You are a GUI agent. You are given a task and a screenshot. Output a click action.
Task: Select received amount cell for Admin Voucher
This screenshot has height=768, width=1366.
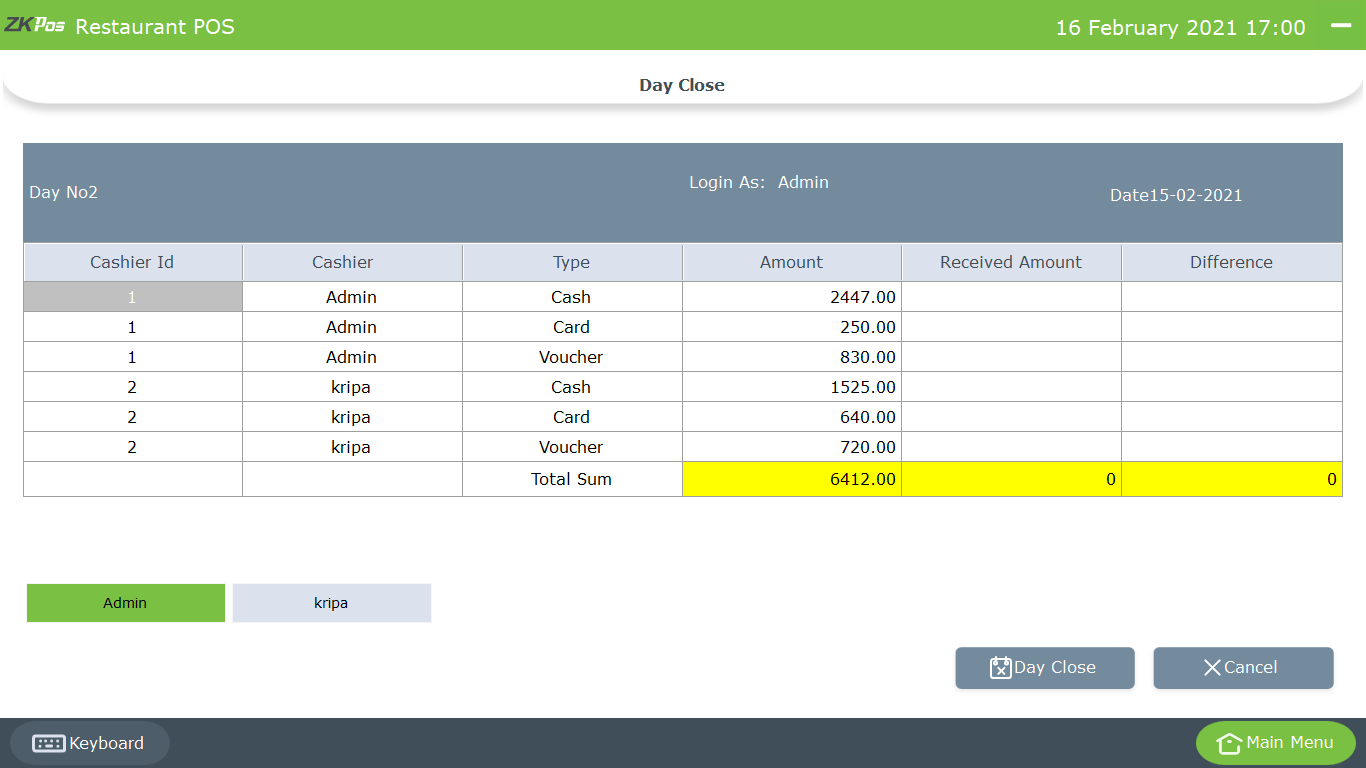tap(1011, 357)
